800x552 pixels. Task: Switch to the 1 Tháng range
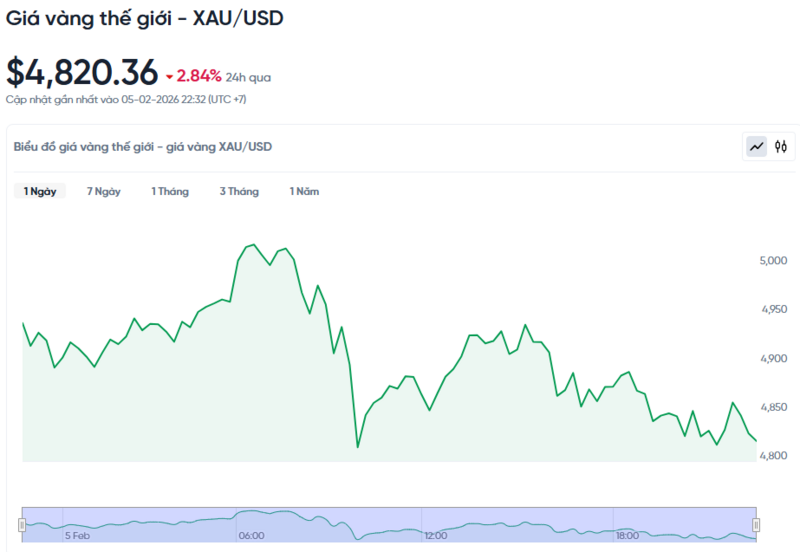point(170,191)
